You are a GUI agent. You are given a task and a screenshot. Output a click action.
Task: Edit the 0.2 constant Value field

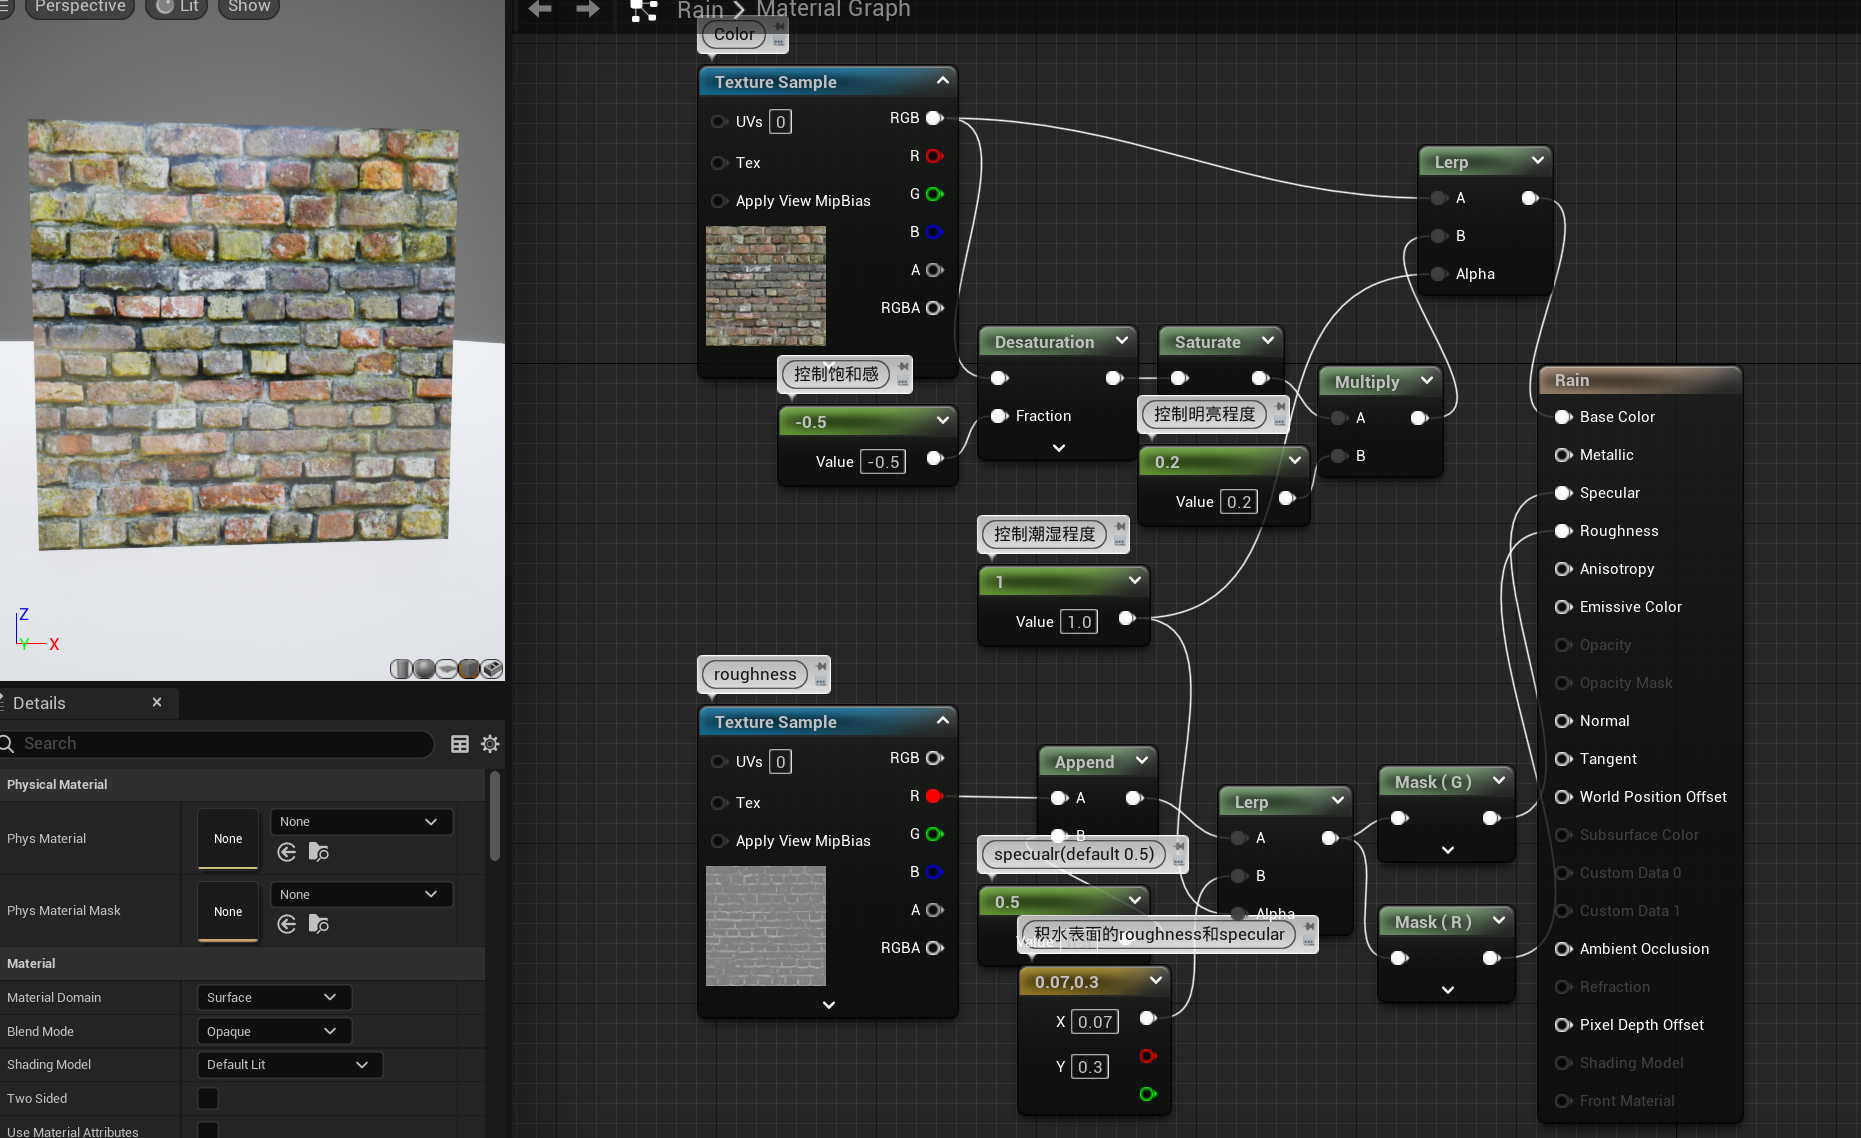click(1239, 502)
